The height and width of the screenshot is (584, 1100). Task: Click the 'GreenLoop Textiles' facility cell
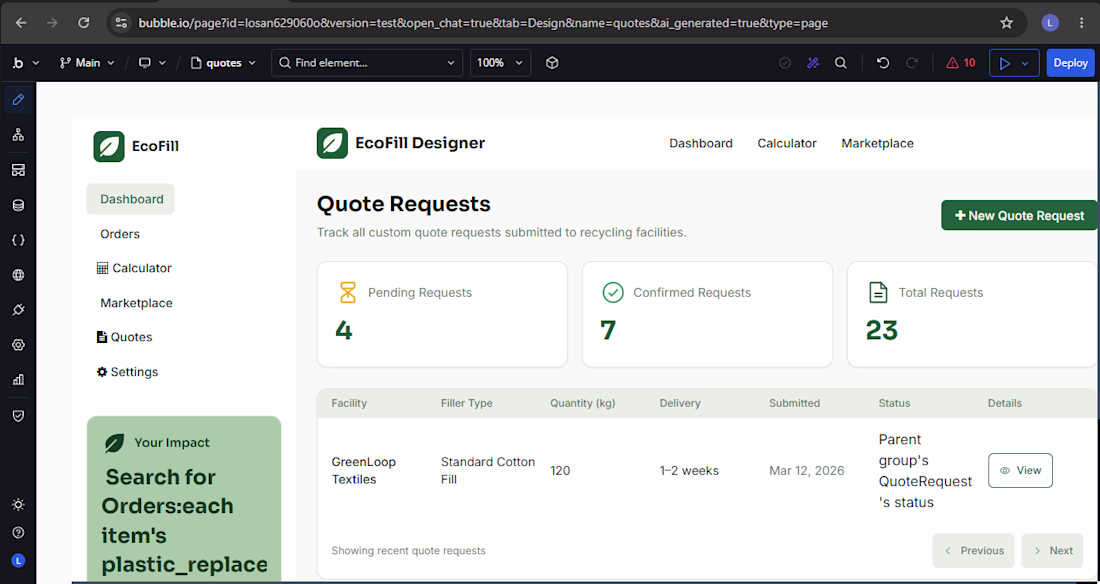click(363, 471)
